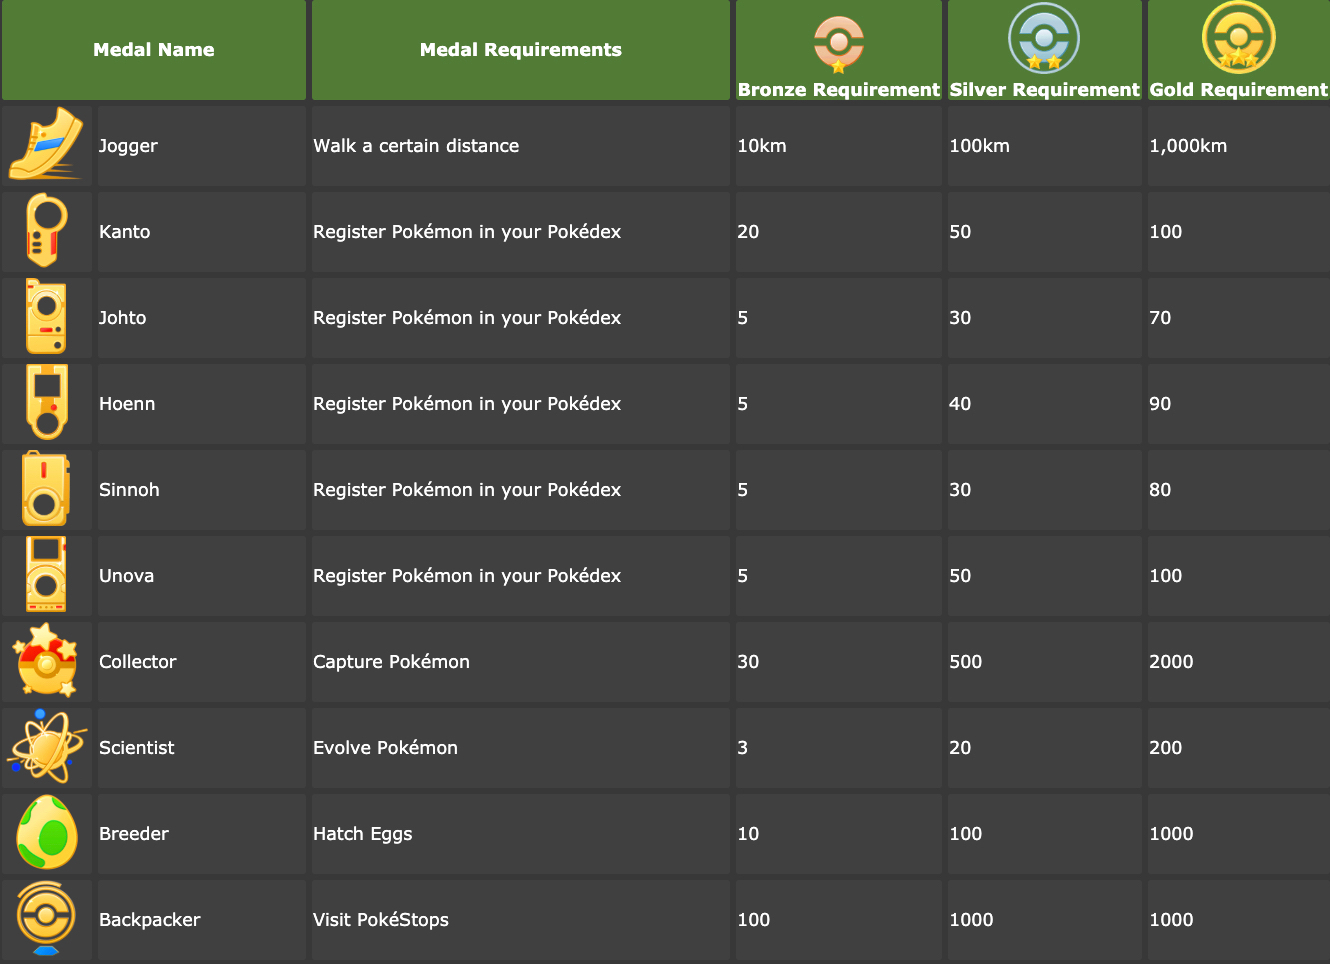Click the "Hatch Eggs" requirement cell
Screen dimensions: 1330x964
click(x=362, y=834)
